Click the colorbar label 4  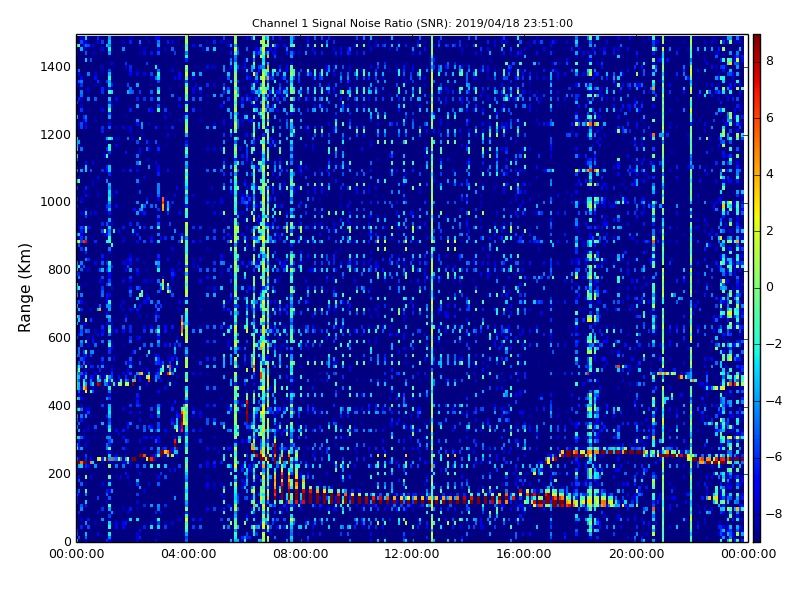coord(770,174)
